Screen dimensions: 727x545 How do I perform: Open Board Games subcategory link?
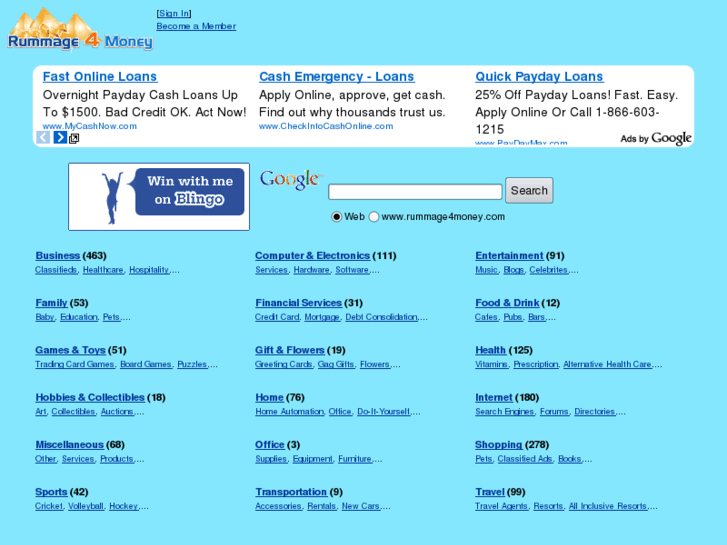(x=146, y=365)
